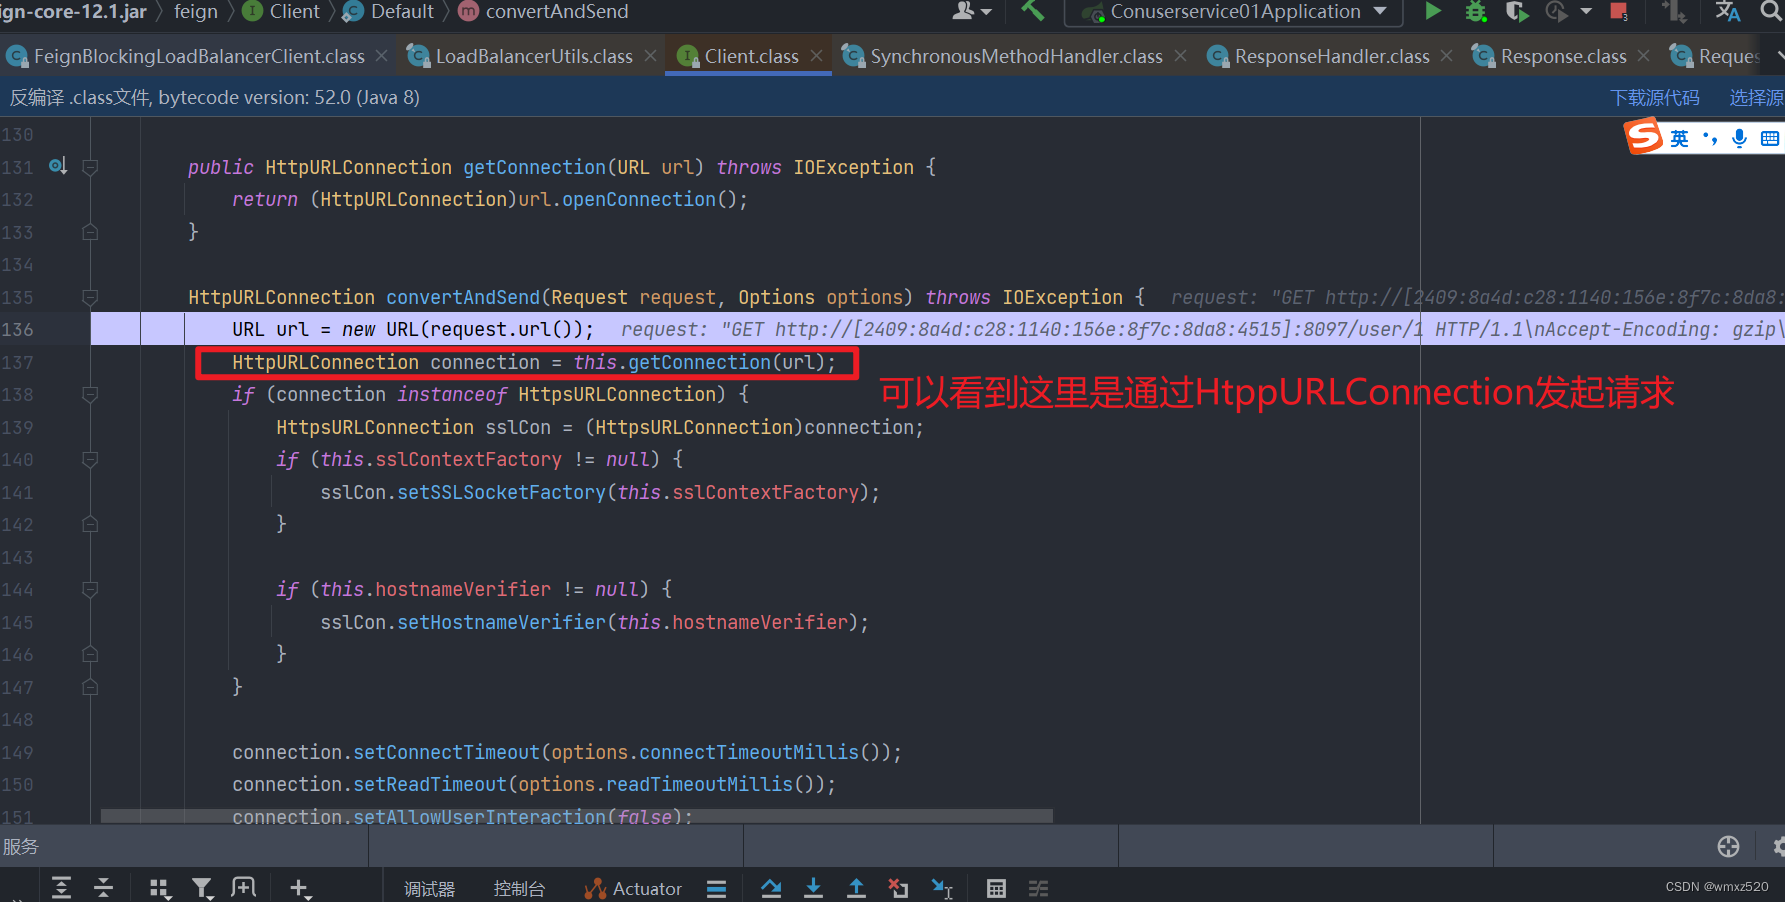Collapse the sslContextFactory if block at line 140
The height and width of the screenshot is (902, 1785).
(90, 459)
